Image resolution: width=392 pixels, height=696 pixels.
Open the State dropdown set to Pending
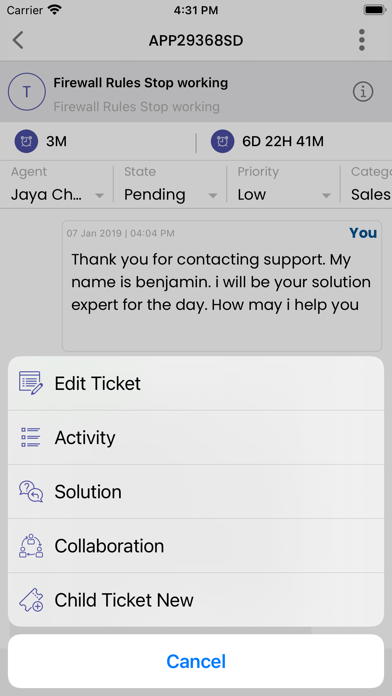[x=170, y=185]
